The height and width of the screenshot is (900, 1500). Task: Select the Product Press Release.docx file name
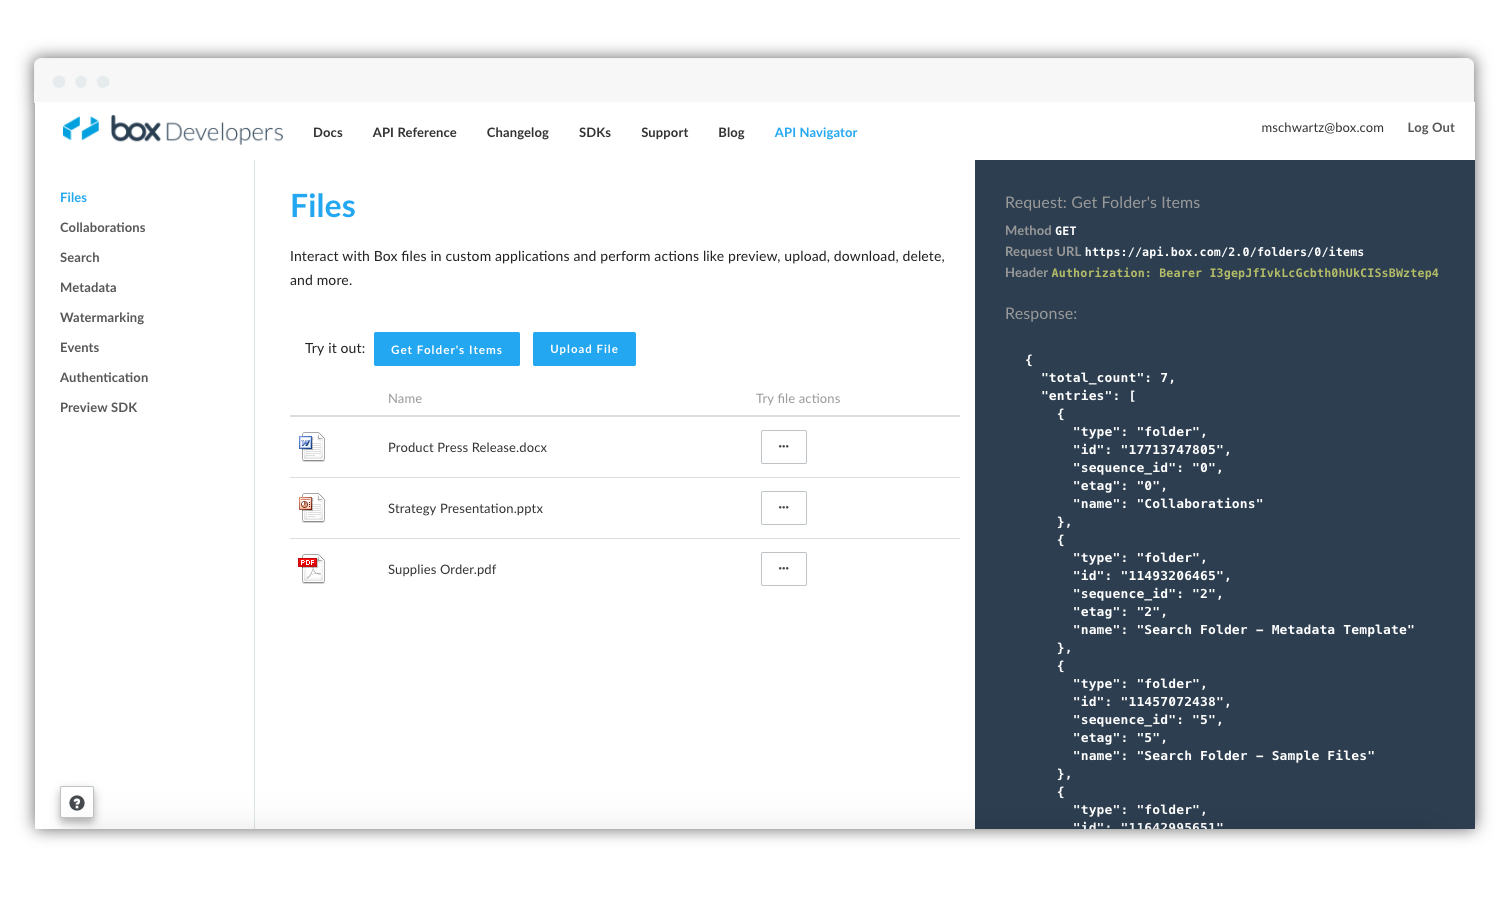click(468, 447)
